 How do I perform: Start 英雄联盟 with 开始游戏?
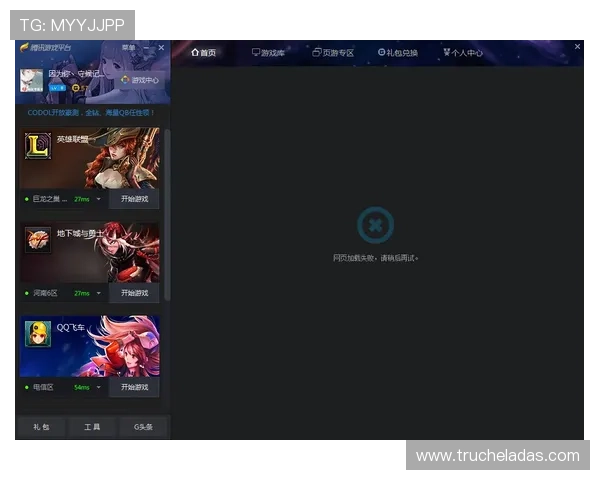(x=134, y=199)
